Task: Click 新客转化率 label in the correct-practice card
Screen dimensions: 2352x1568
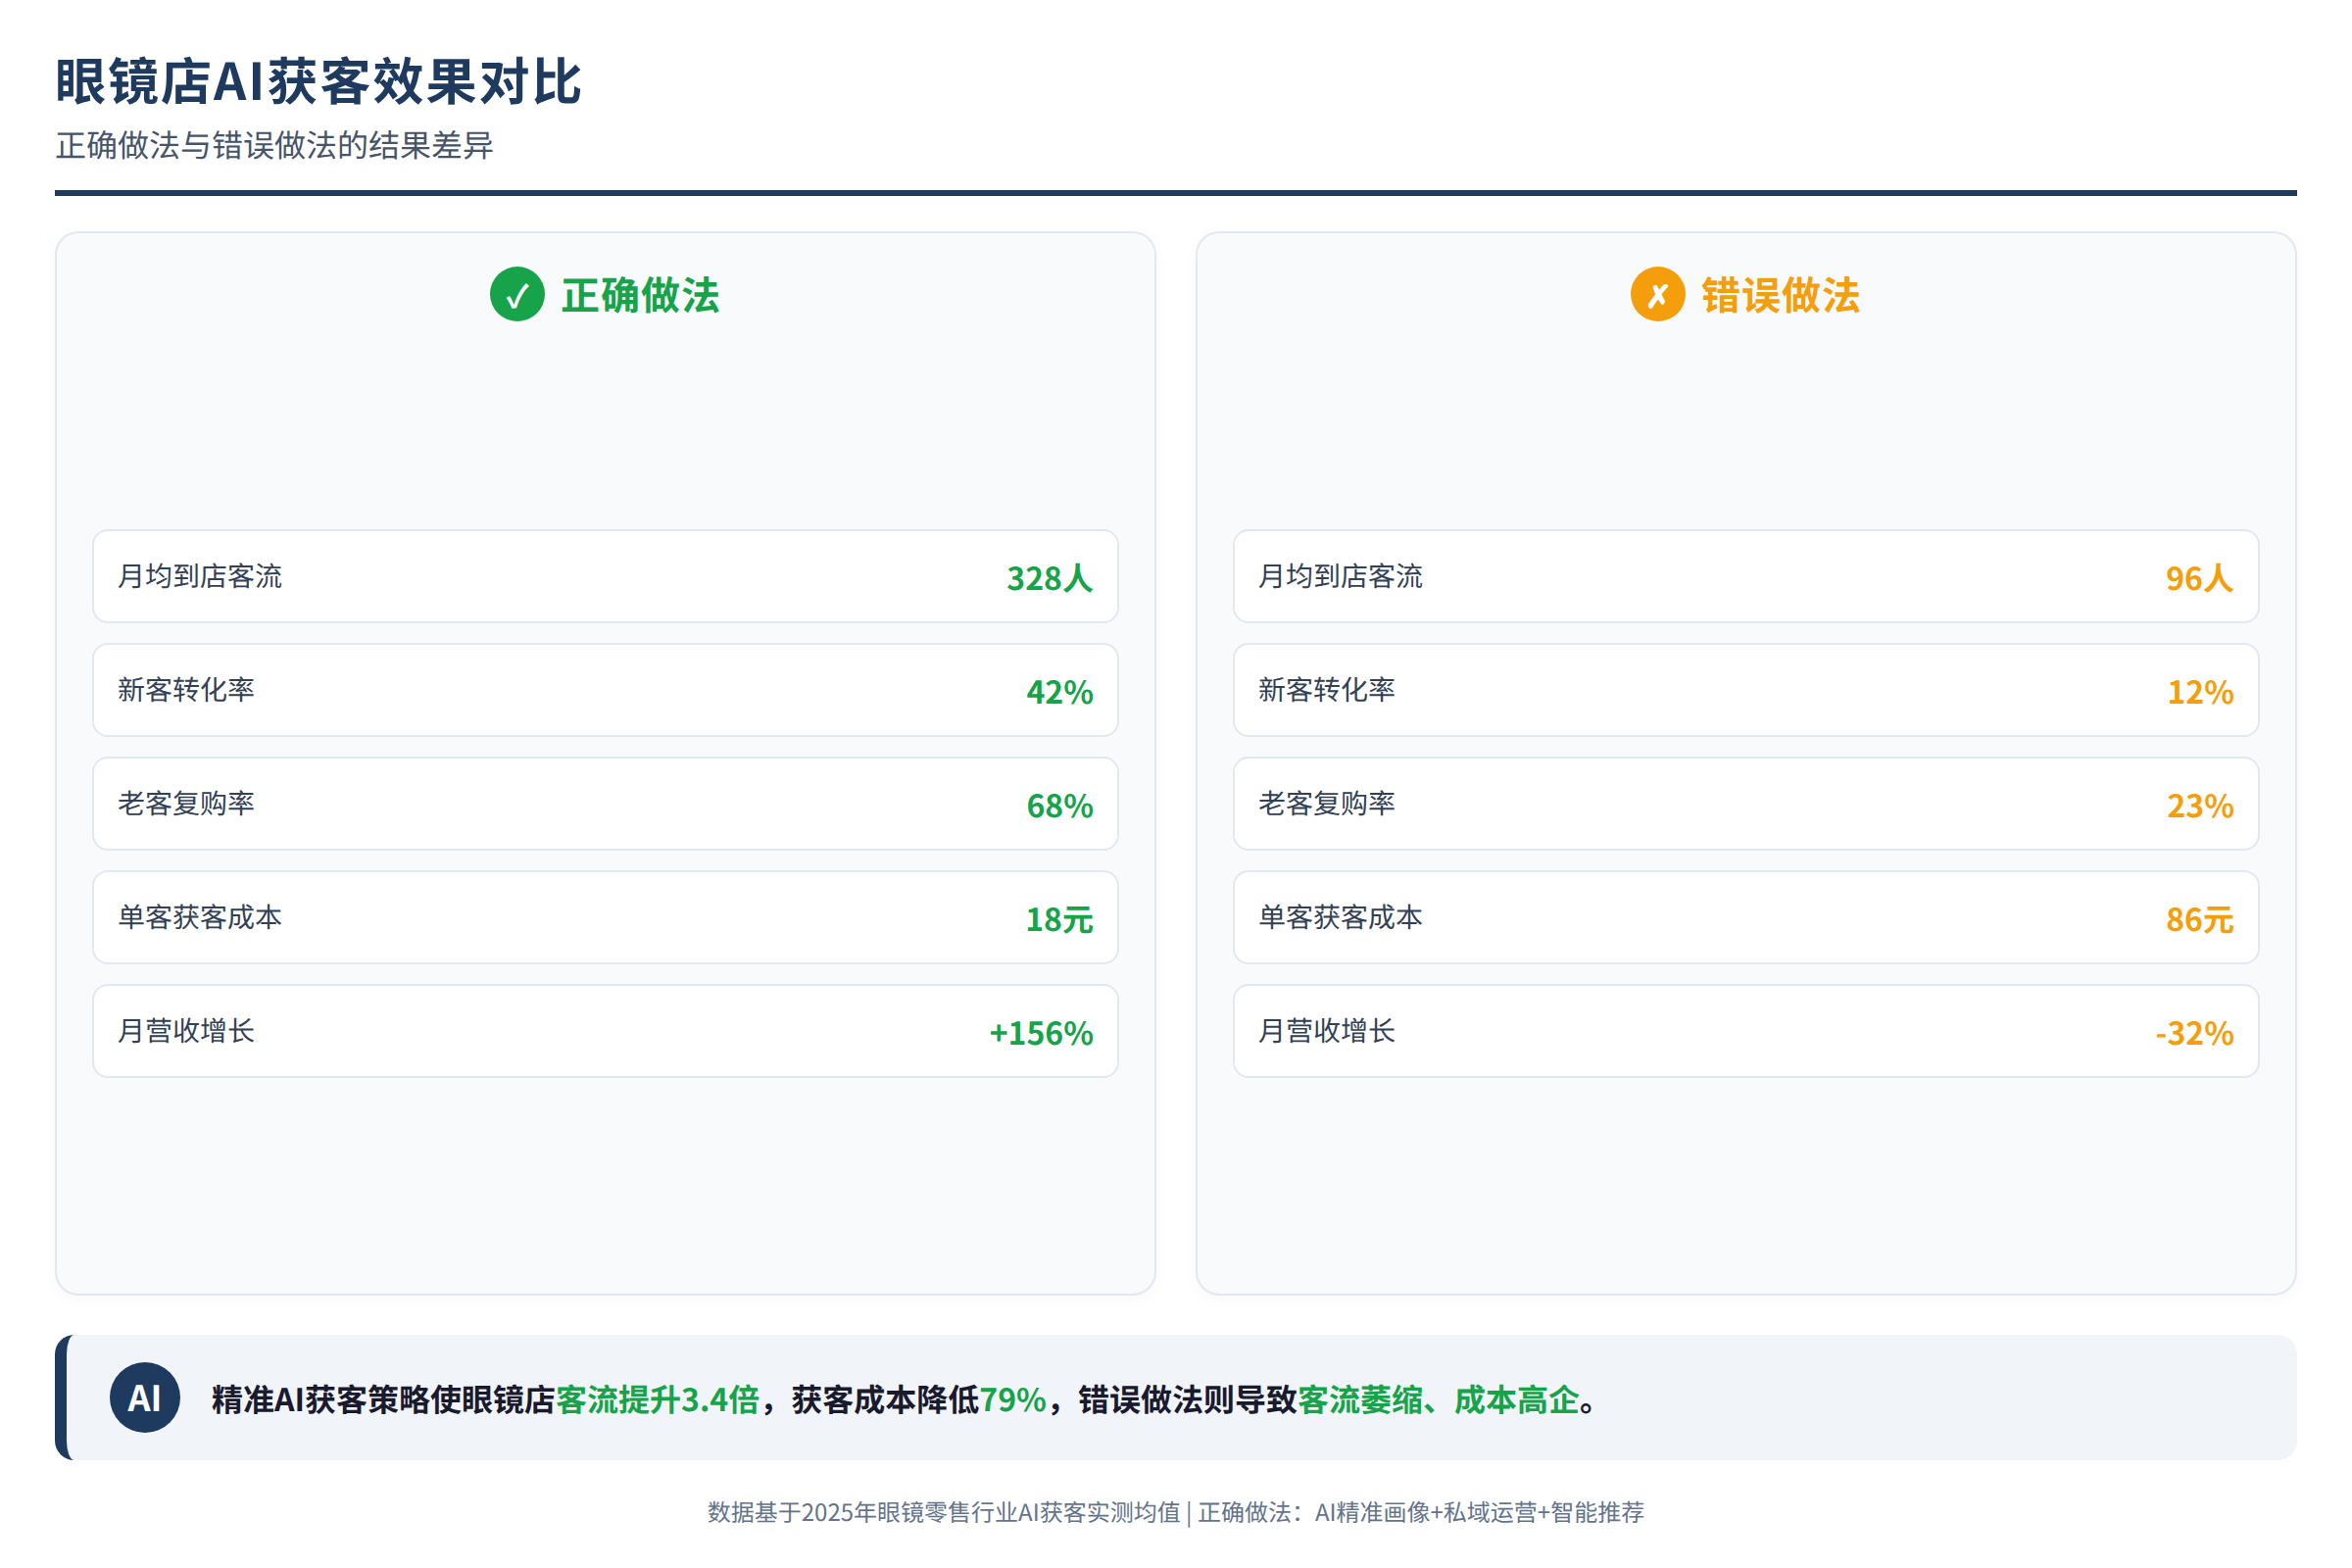Action: tap(186, 690)
